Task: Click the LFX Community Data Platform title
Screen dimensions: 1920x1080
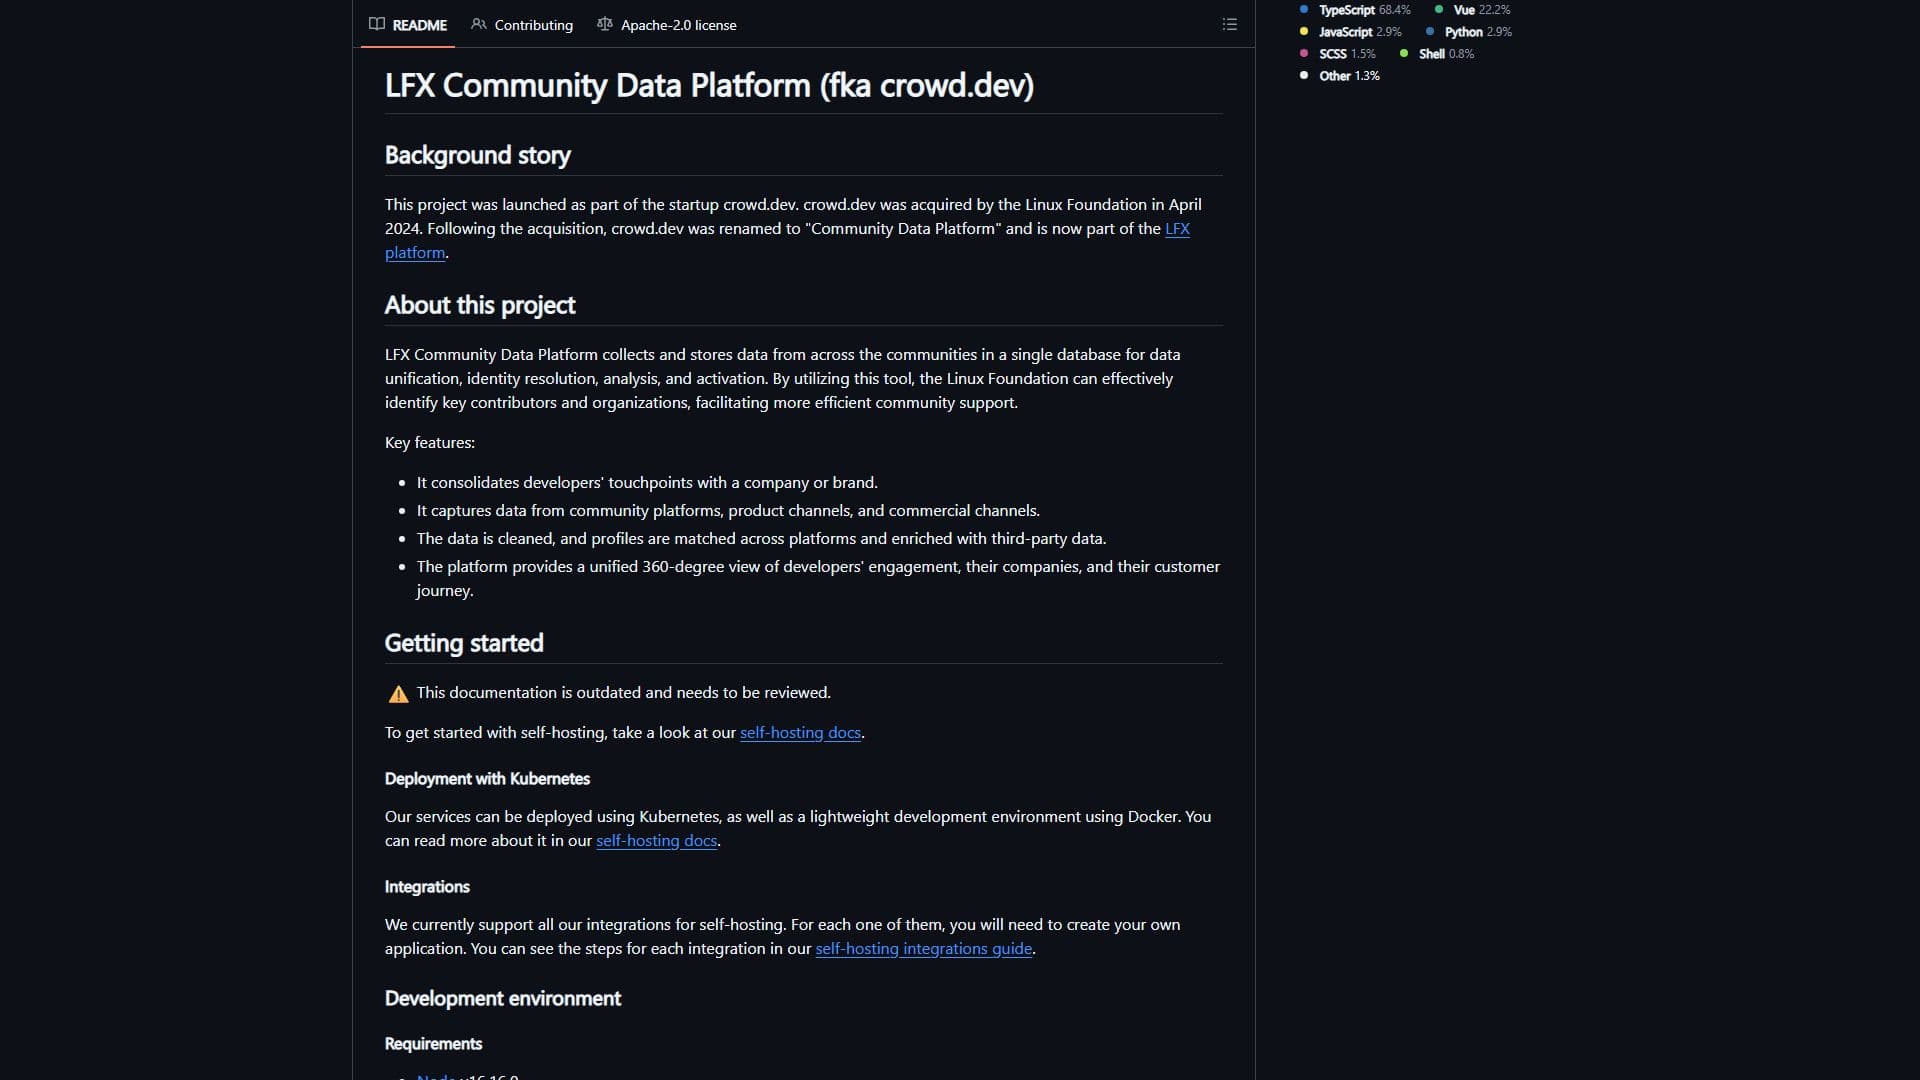Action: coord(709,85)
